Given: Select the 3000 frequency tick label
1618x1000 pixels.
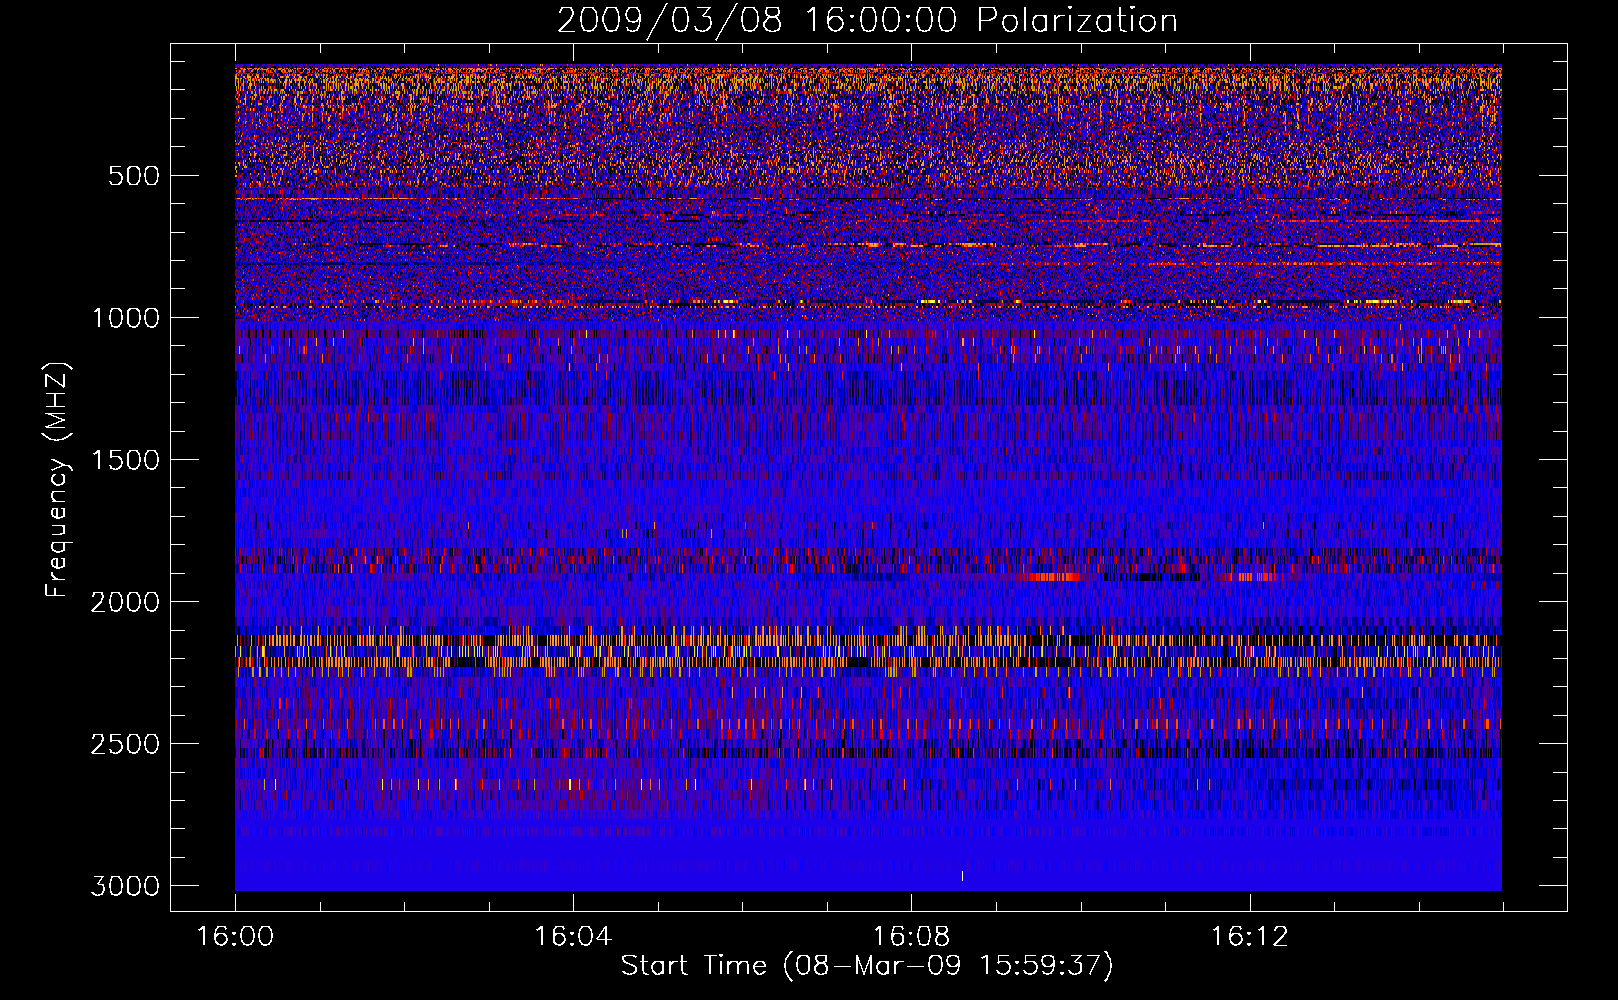Looking at the screenshot, I should click(x=125, y=886).
